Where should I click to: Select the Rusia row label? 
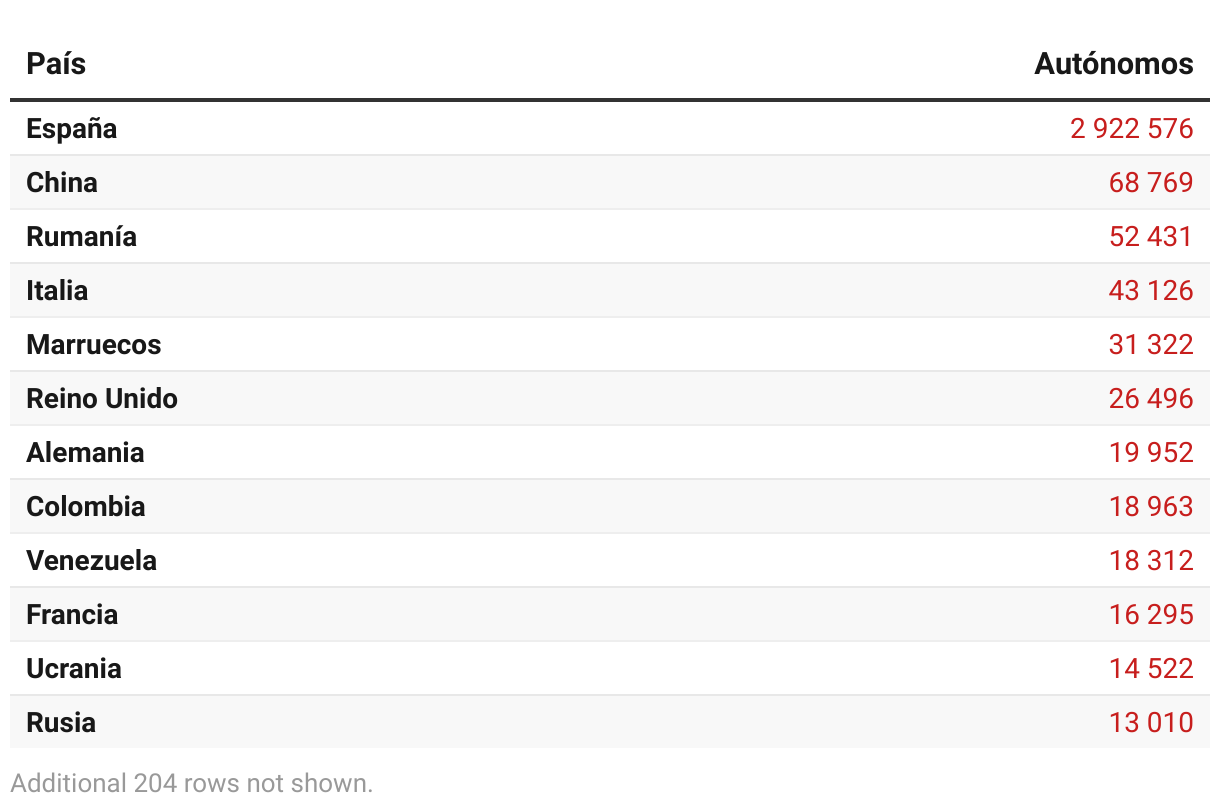tap(61, 723)
